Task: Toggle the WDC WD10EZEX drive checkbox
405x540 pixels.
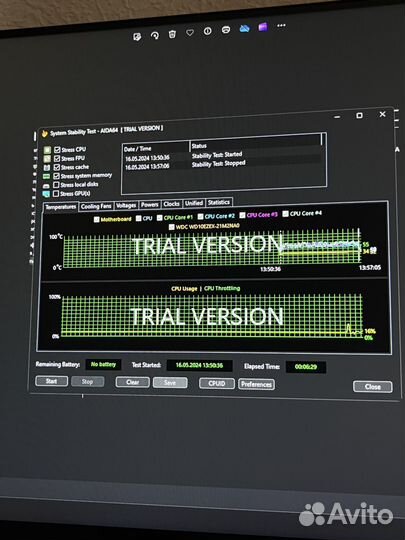Action: coord(172,227)
